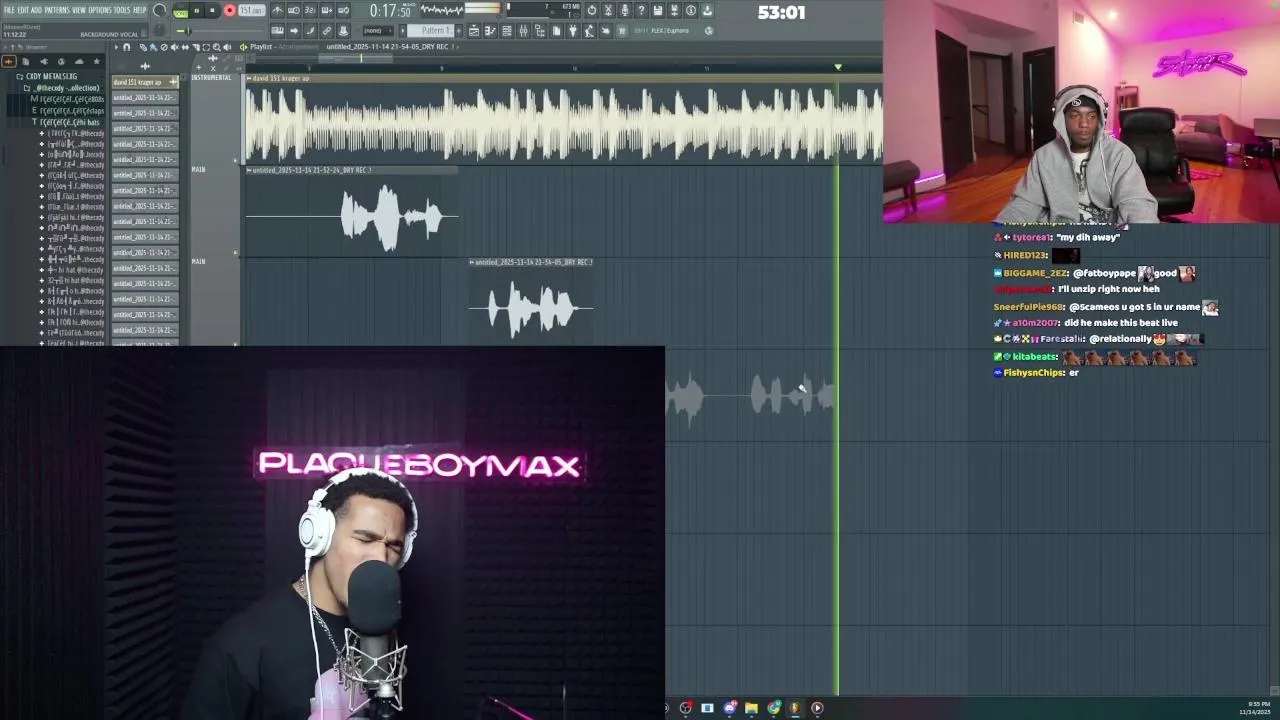Open the OPTIONS menu
This screenshot has height=720, width=1280.
point(100,10)
